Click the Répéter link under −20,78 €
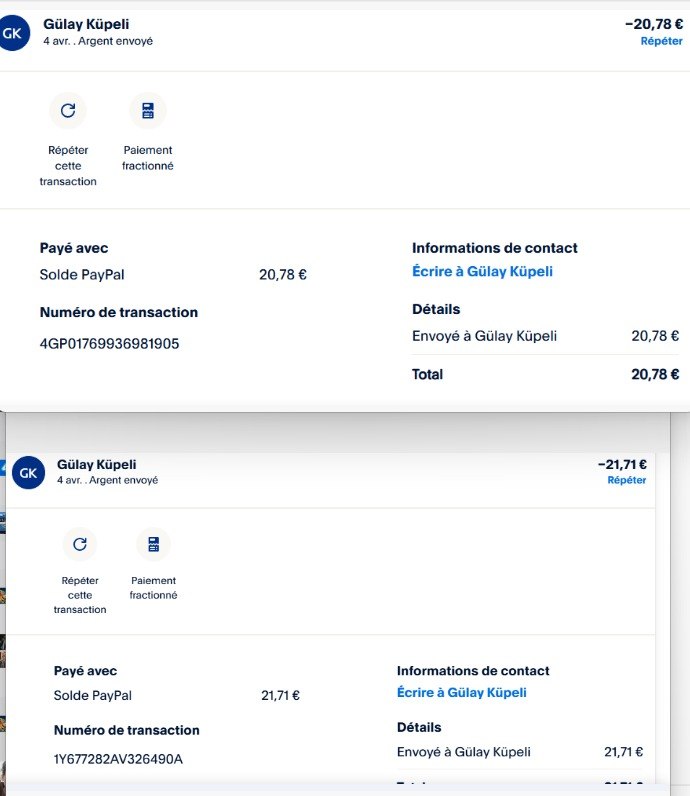The height and width of the screenshot is (796, 690). (x=661, y=42)
